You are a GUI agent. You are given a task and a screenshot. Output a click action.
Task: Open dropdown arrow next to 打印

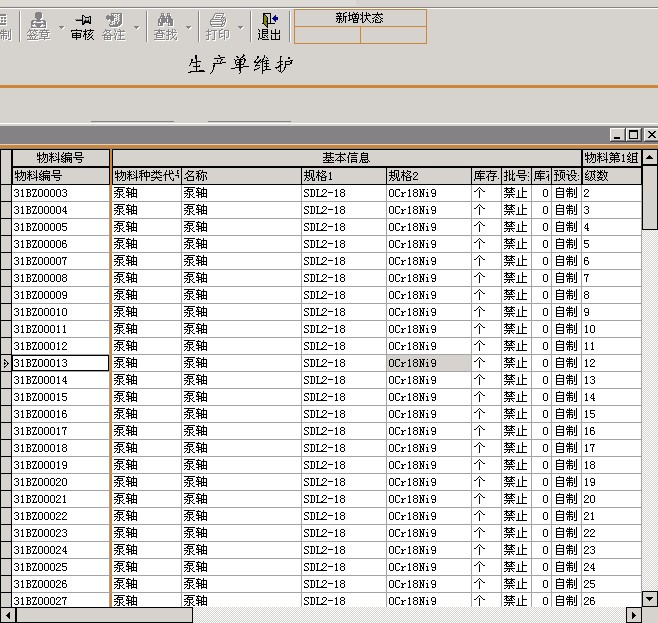[240, 27]
